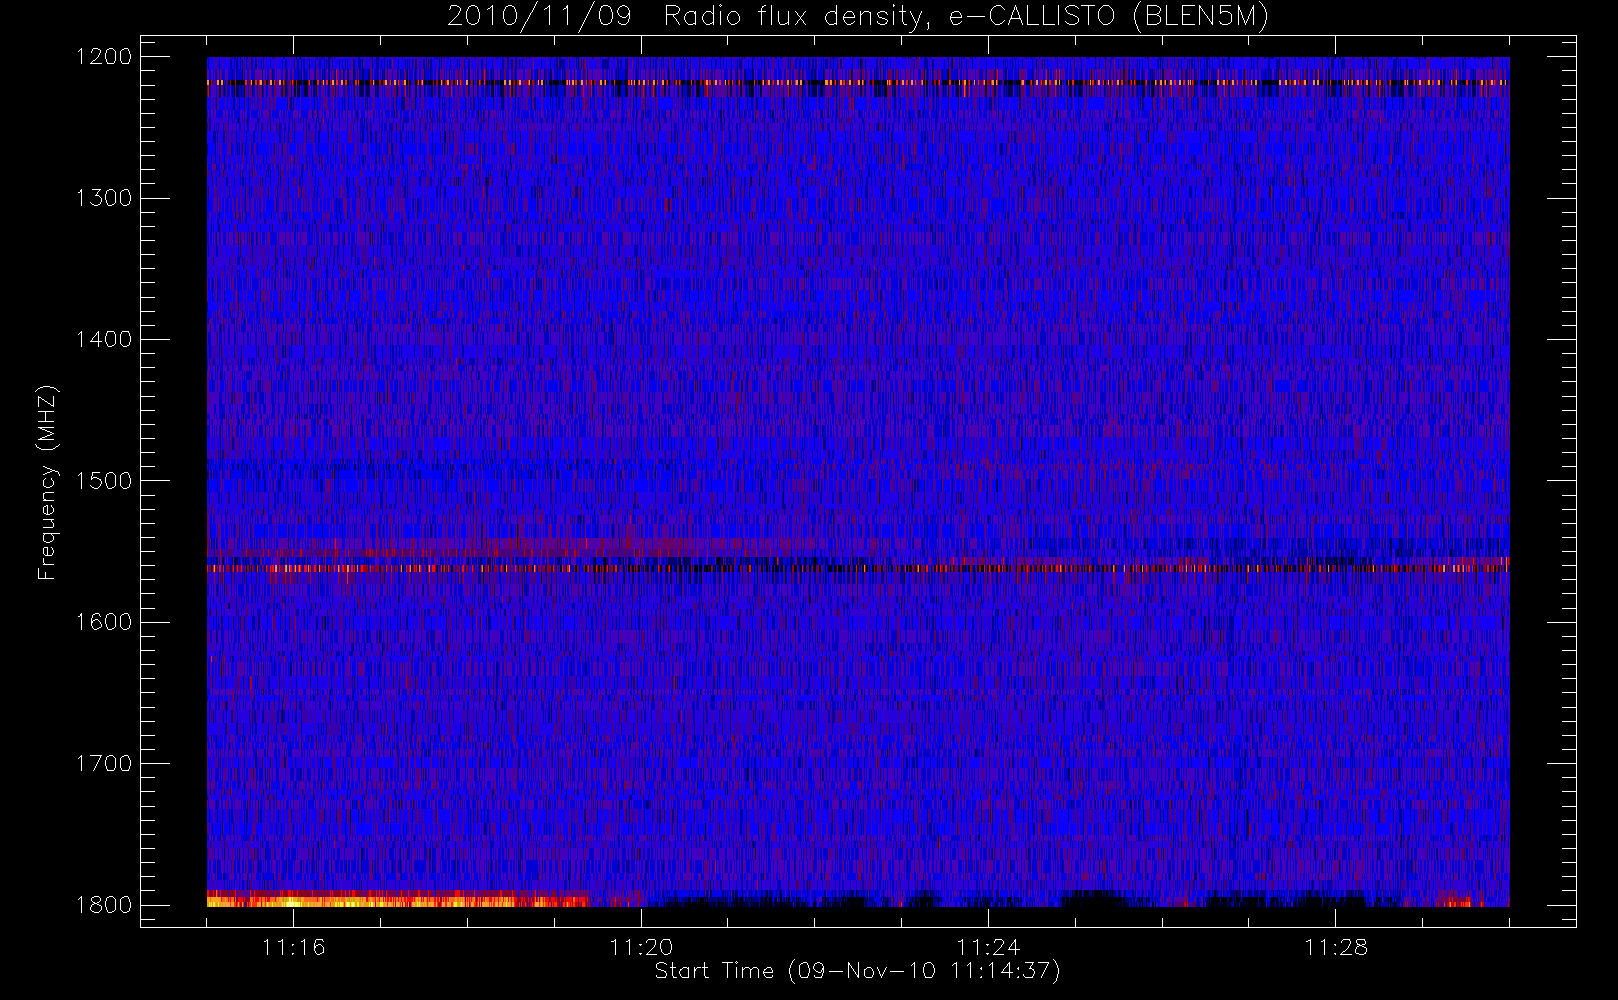Click the bright yellow burst near 1800 MHz
The width and height of the screenshot is (1618, 1000).
pyautogui.click(x=397, y=900)
